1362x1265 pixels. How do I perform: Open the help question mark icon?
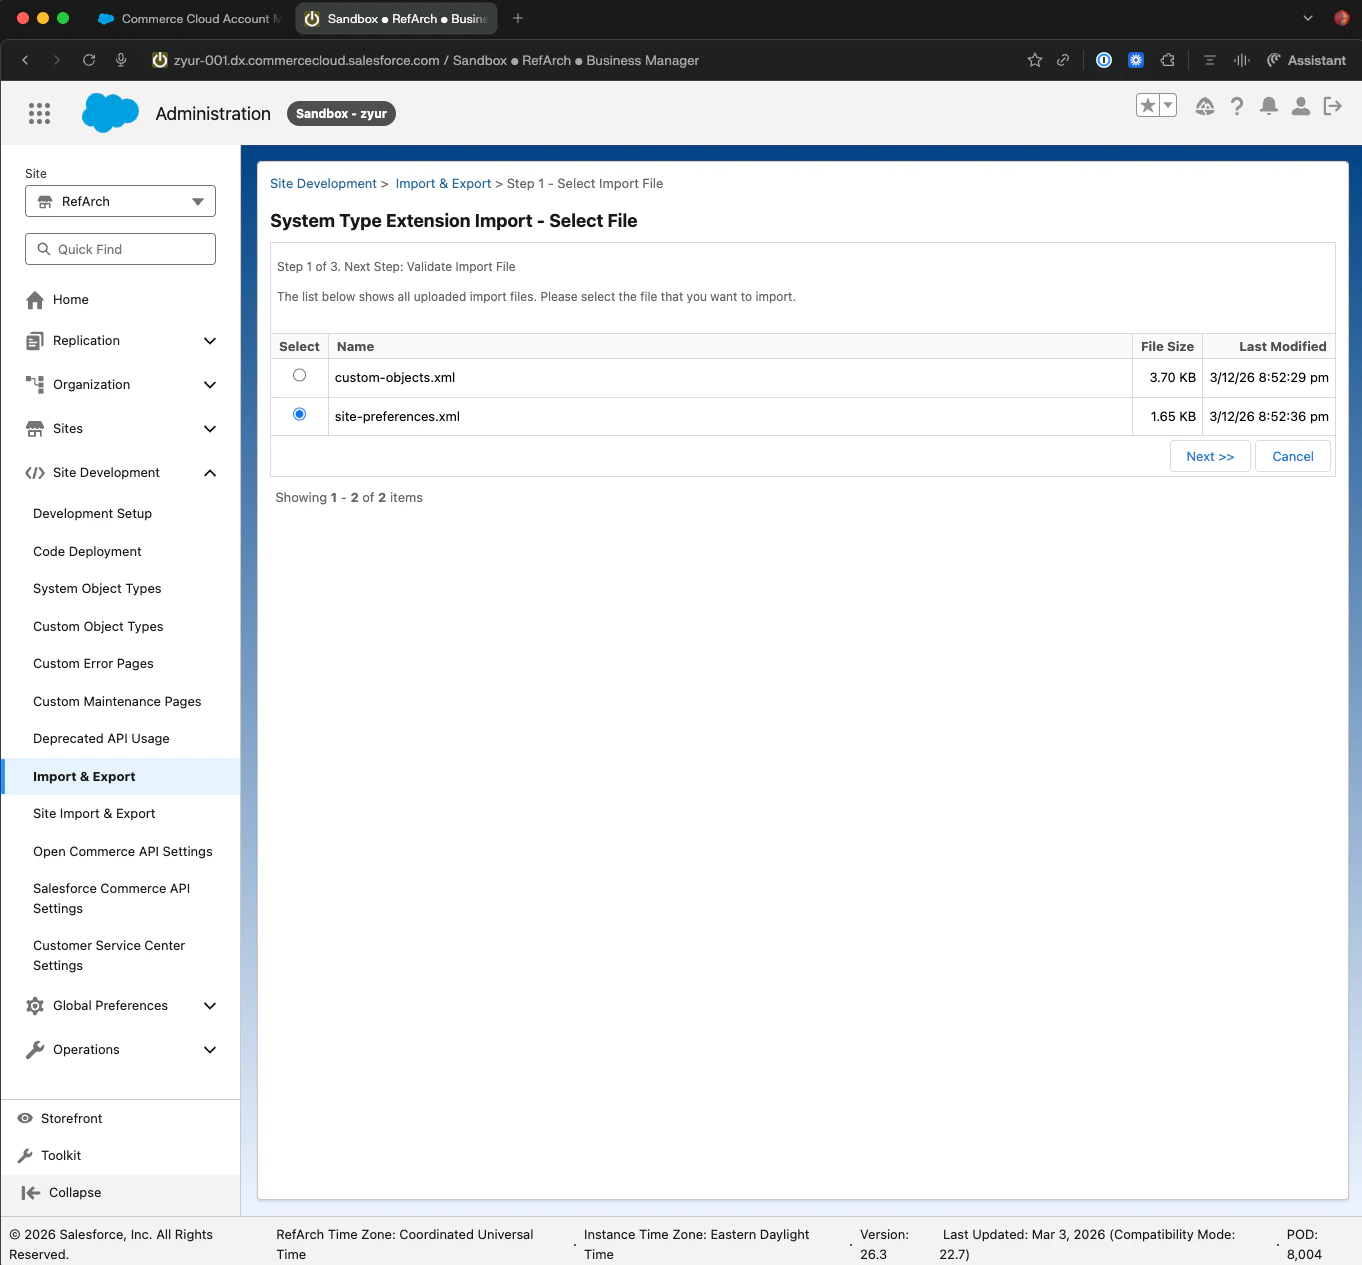click(x=1237, y=106)
